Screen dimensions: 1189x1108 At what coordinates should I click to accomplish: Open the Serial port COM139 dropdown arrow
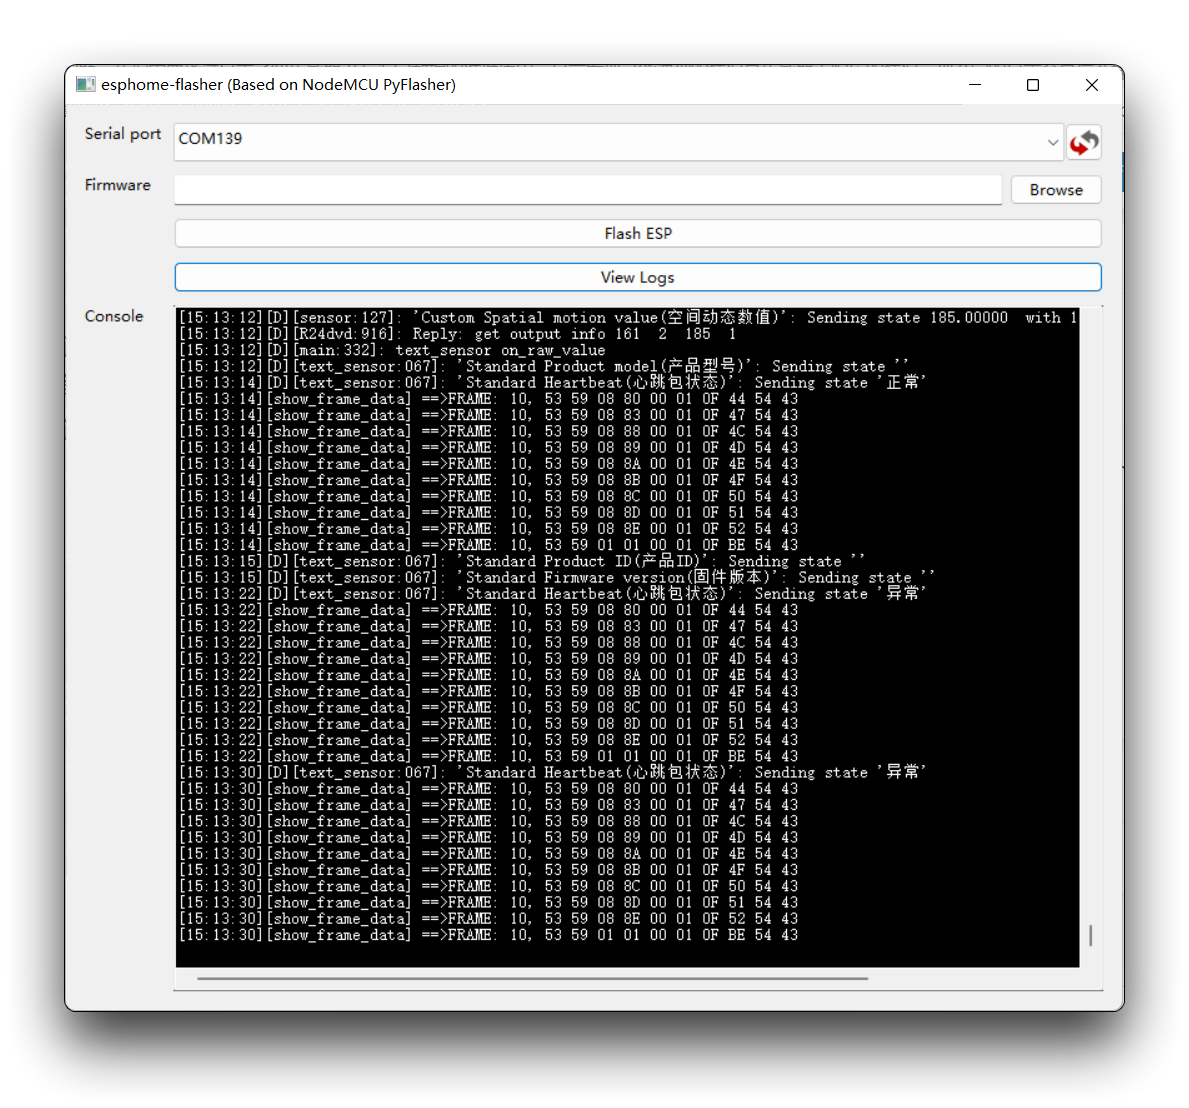[x=1053, y=143]
